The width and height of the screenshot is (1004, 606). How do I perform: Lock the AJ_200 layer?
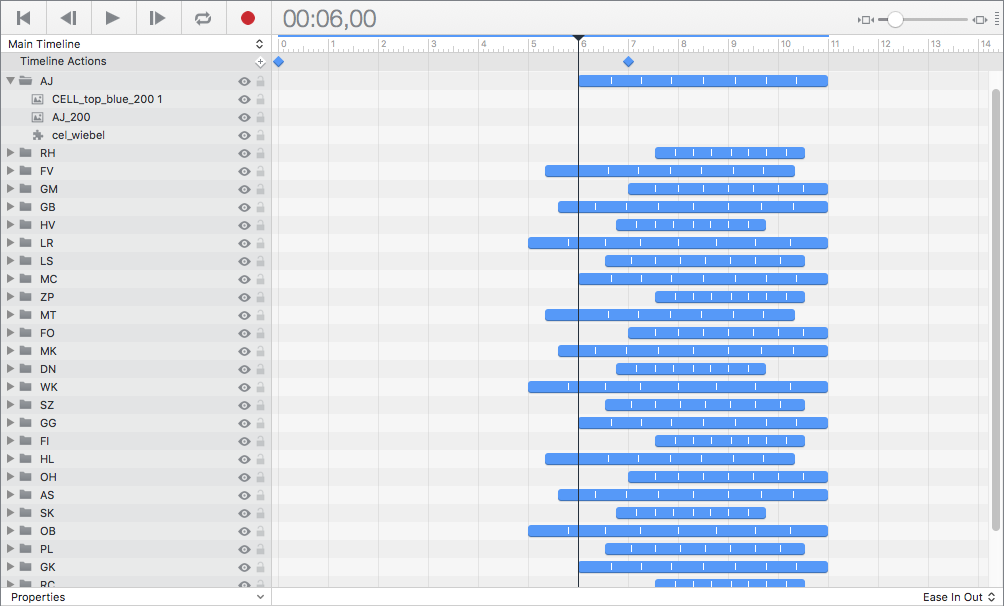pyautogui.click(x=261, y=117)
